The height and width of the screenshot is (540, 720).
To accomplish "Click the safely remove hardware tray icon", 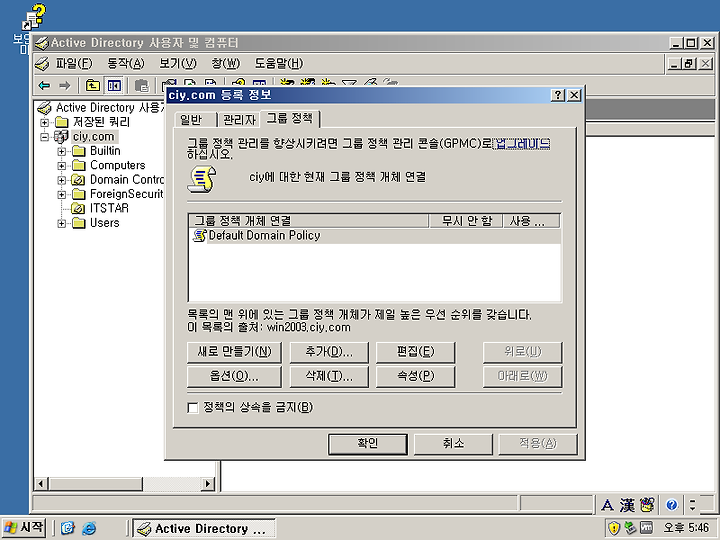I will pyautogui.click(x=630, y=528).
